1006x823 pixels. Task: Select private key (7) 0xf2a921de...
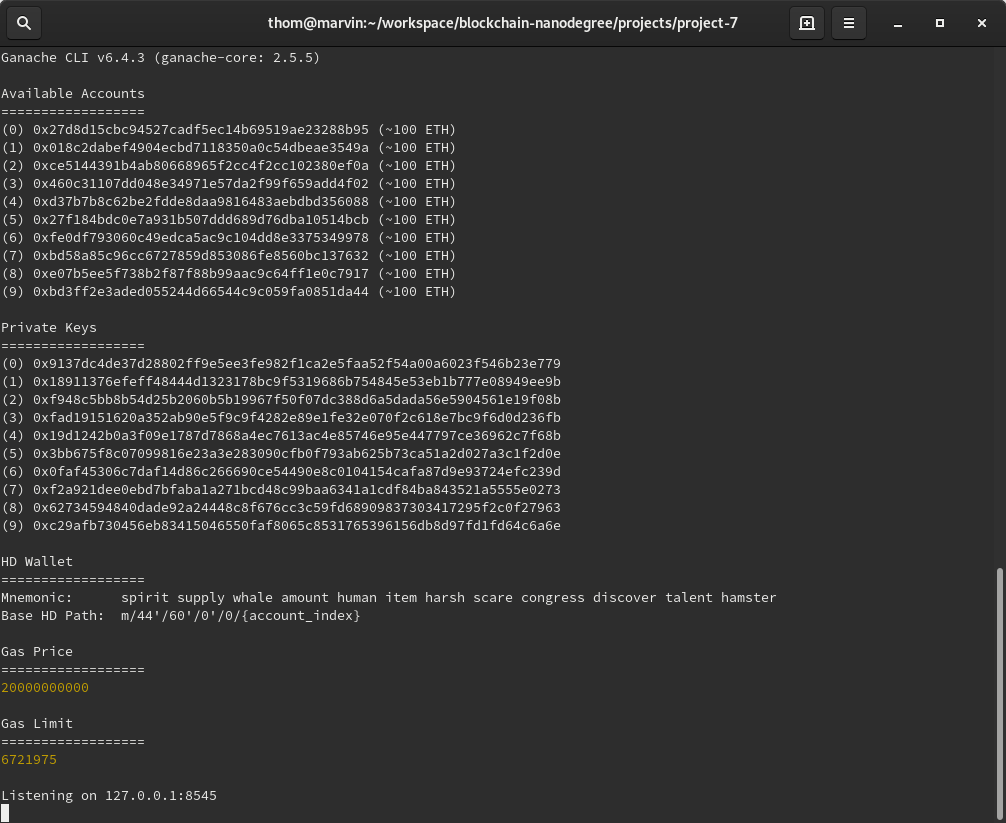[296, 489]
